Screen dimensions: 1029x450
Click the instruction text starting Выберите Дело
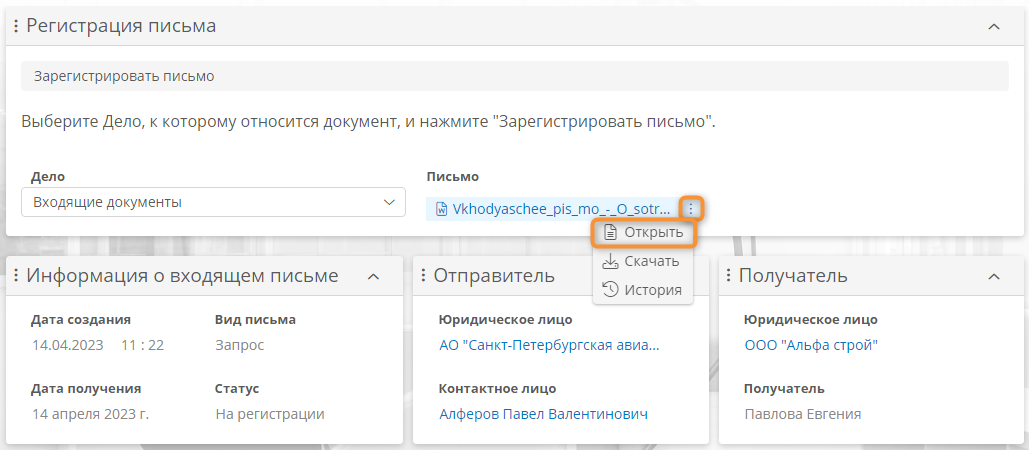tap(368, 121)
